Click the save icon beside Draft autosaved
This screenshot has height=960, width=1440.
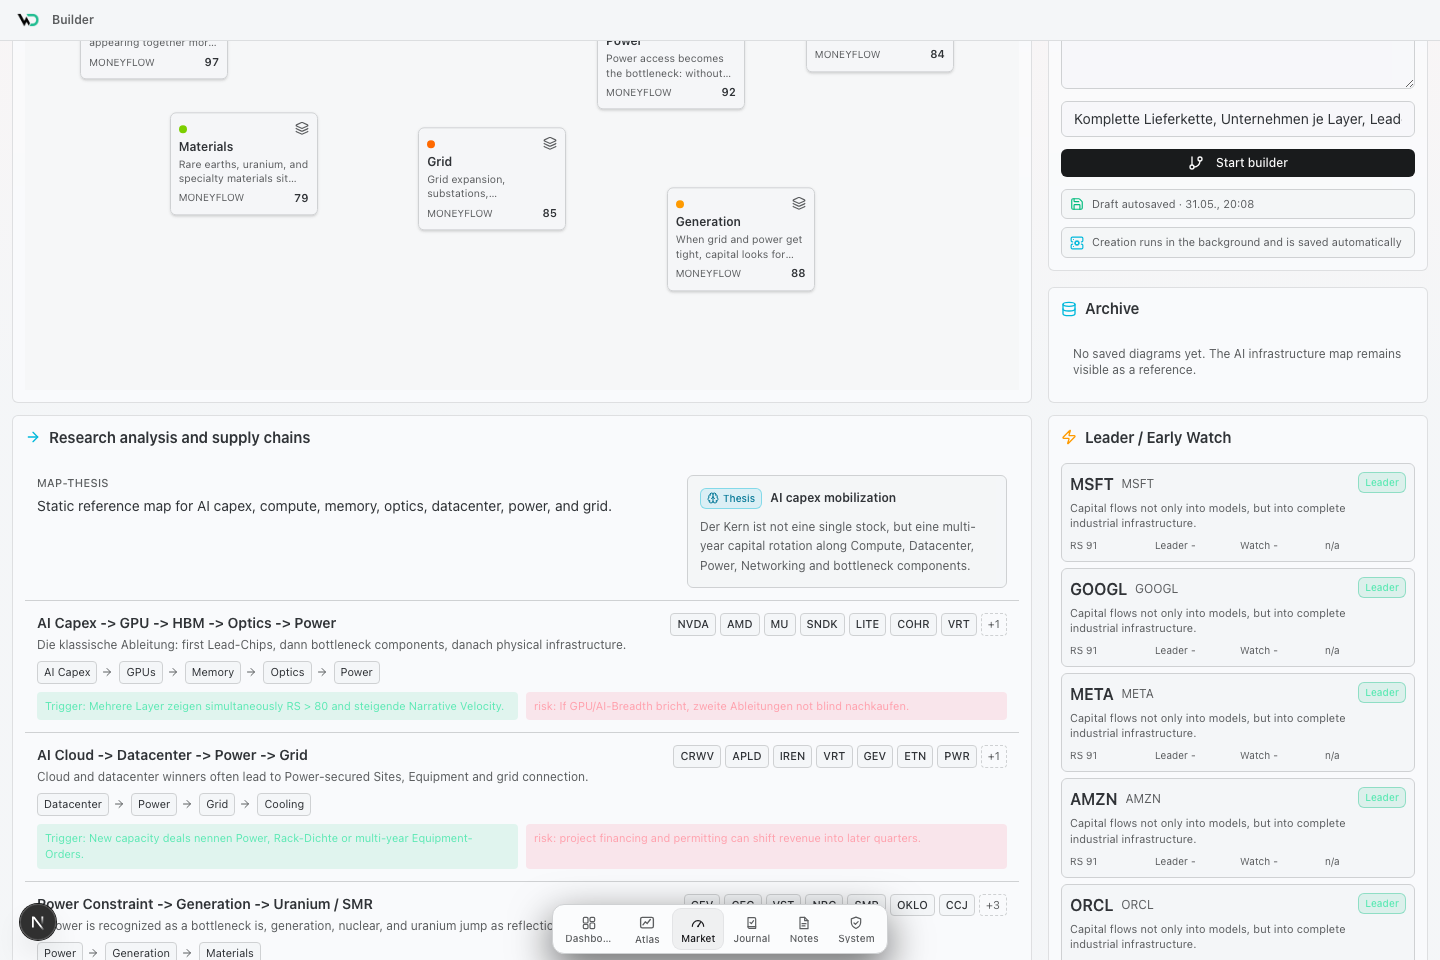pyautogui.click(x=1077, y=204)
